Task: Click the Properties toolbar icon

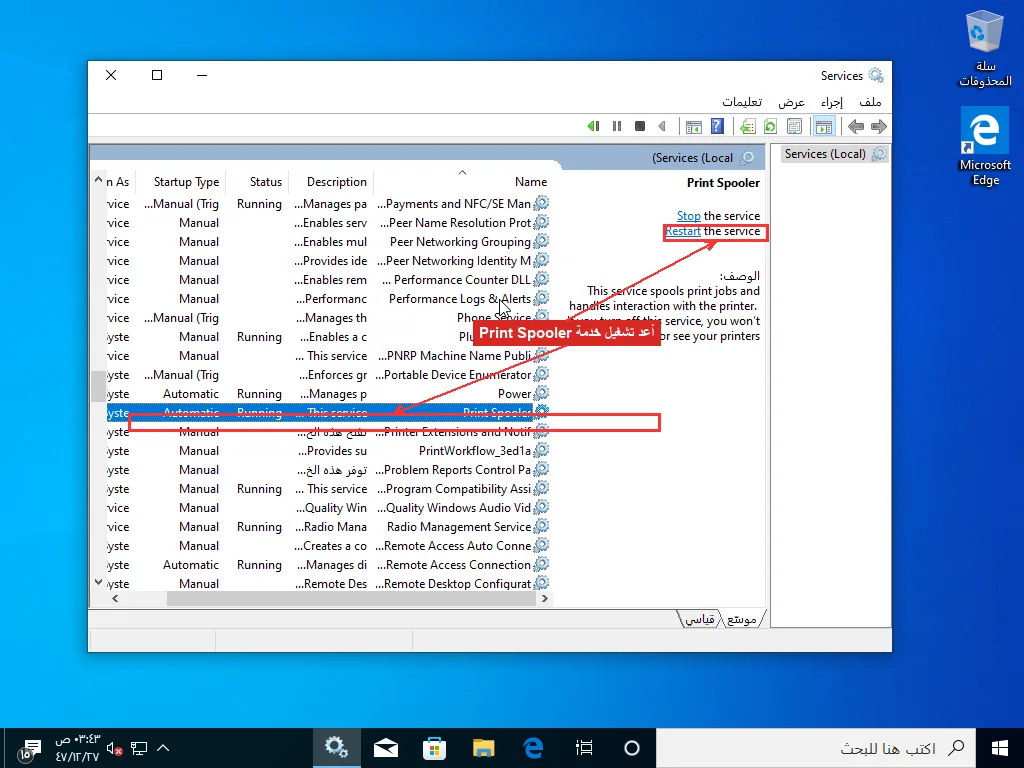Action: (x=795, y=126)
